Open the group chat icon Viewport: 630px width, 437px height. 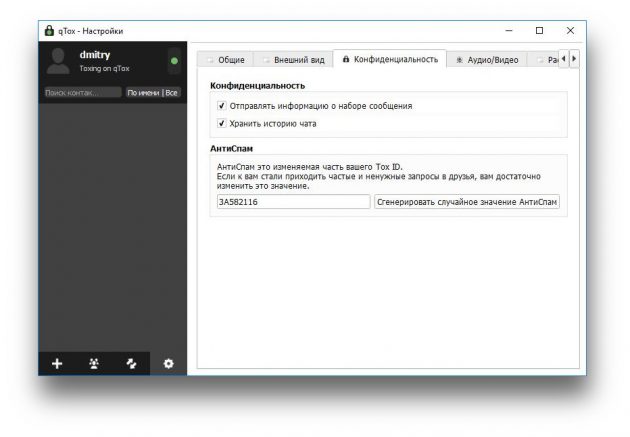94,363
